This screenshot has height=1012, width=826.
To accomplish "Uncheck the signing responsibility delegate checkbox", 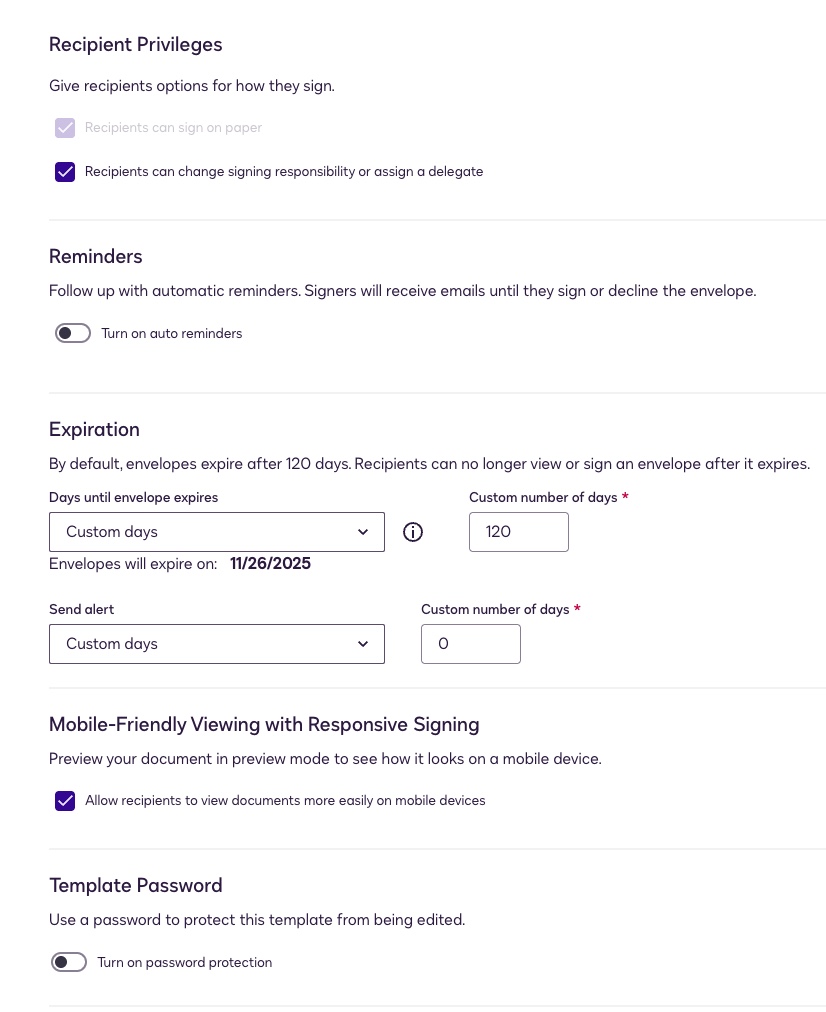I will (x=65, y=172).
